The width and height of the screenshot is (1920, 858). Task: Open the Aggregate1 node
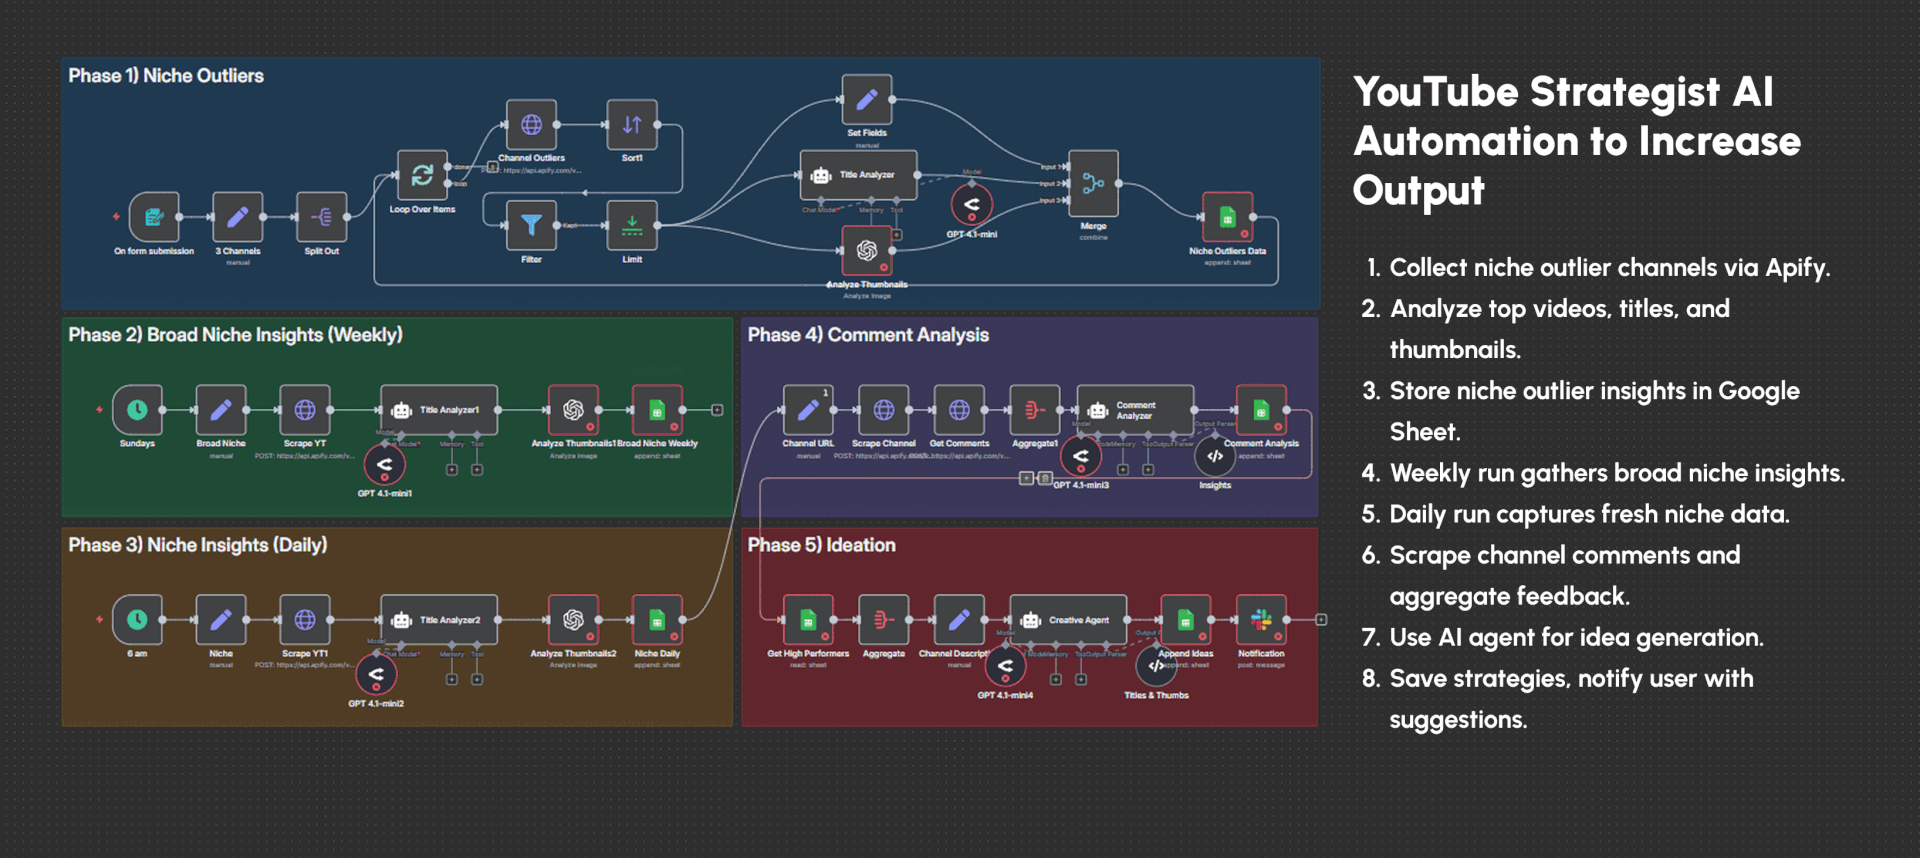[x=1035, y=410]
